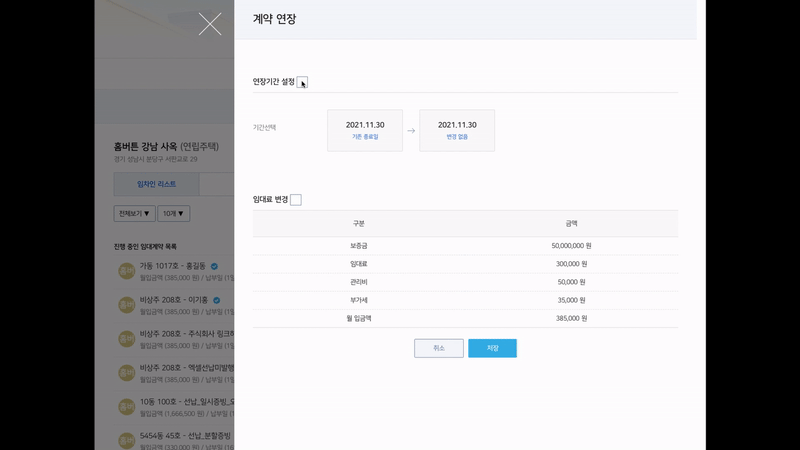The height and width of the screenshot is (450, 800).
Task: Click the 기간선택 label
Action: pos(264,128)
